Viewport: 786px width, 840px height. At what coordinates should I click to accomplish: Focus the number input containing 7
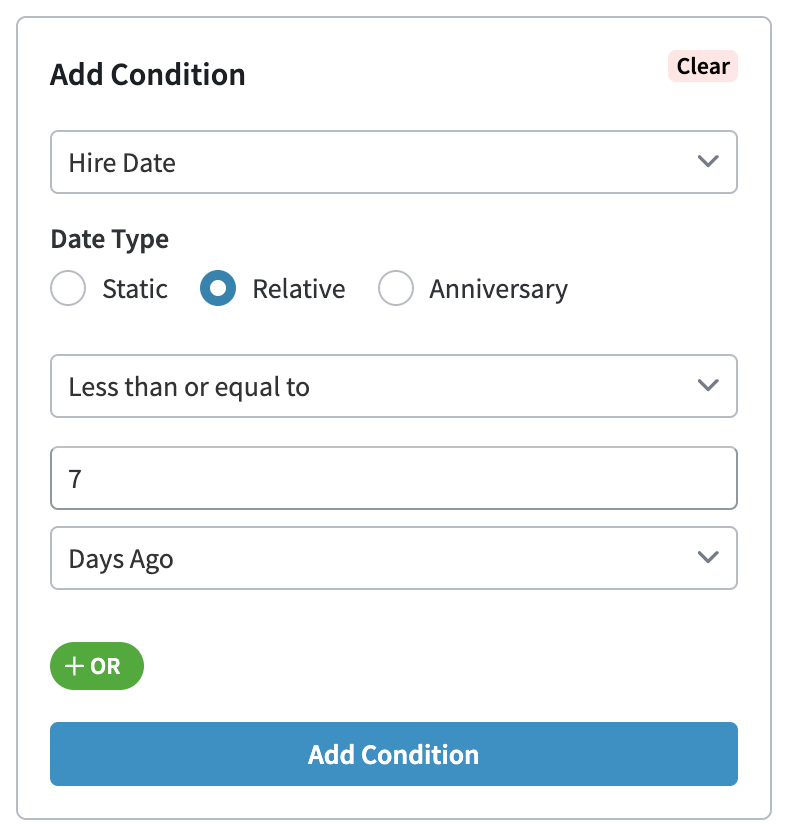point(393,478)
